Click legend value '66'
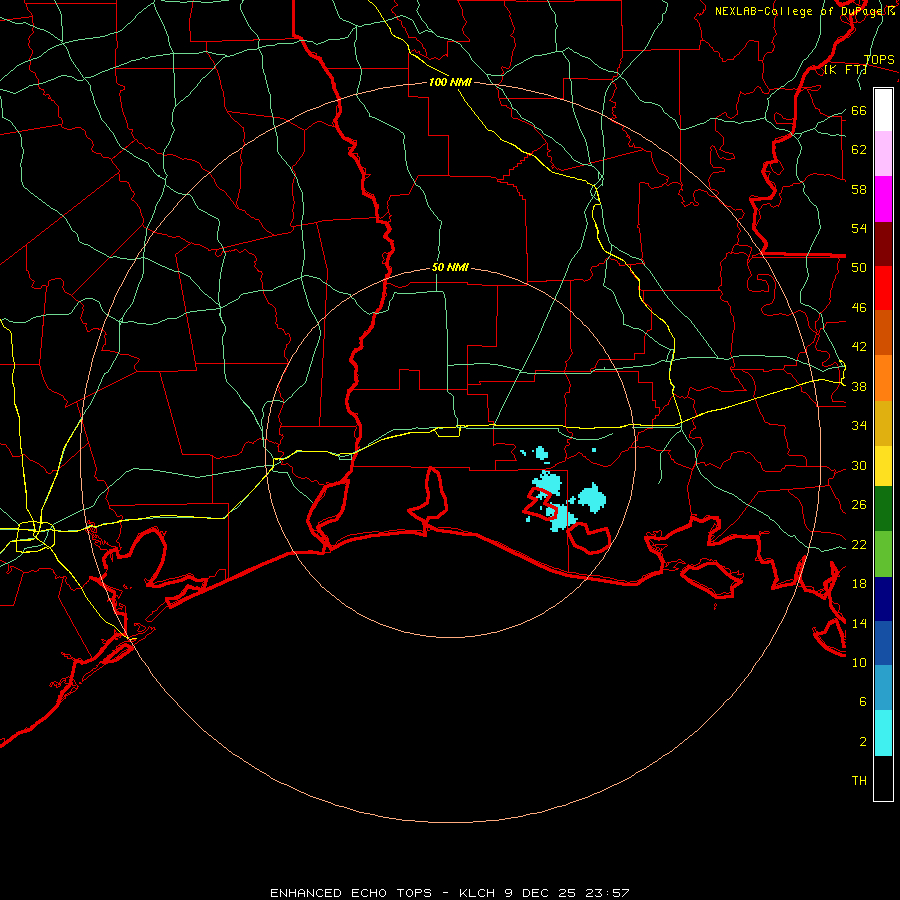Viewport: 900px width, 900px height. pos(859,111)
